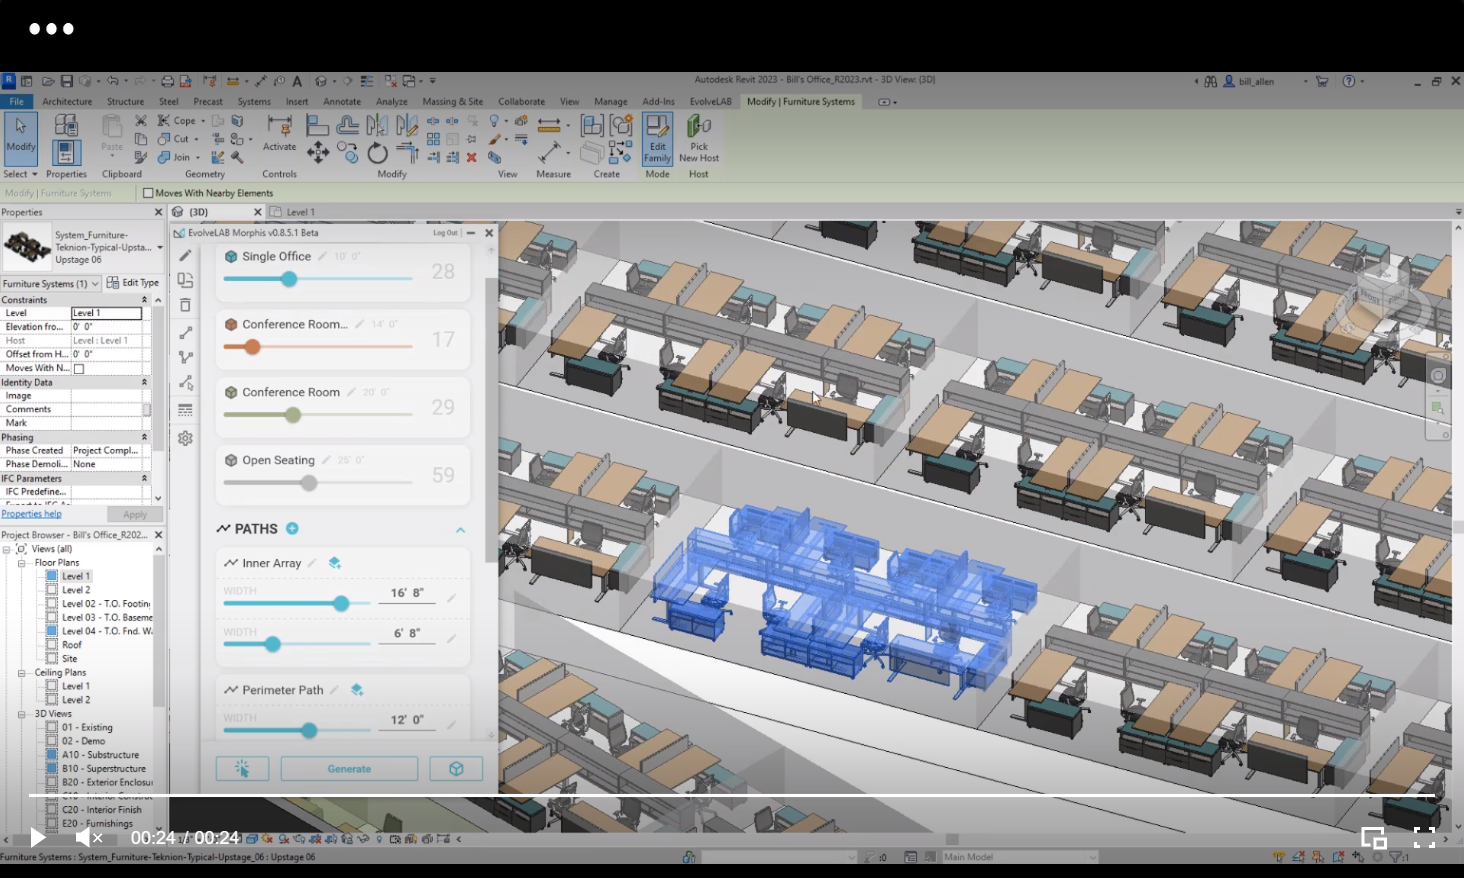Add a new path with plus icon
Screen dimensions: 1464x879
tap(292, 528)
